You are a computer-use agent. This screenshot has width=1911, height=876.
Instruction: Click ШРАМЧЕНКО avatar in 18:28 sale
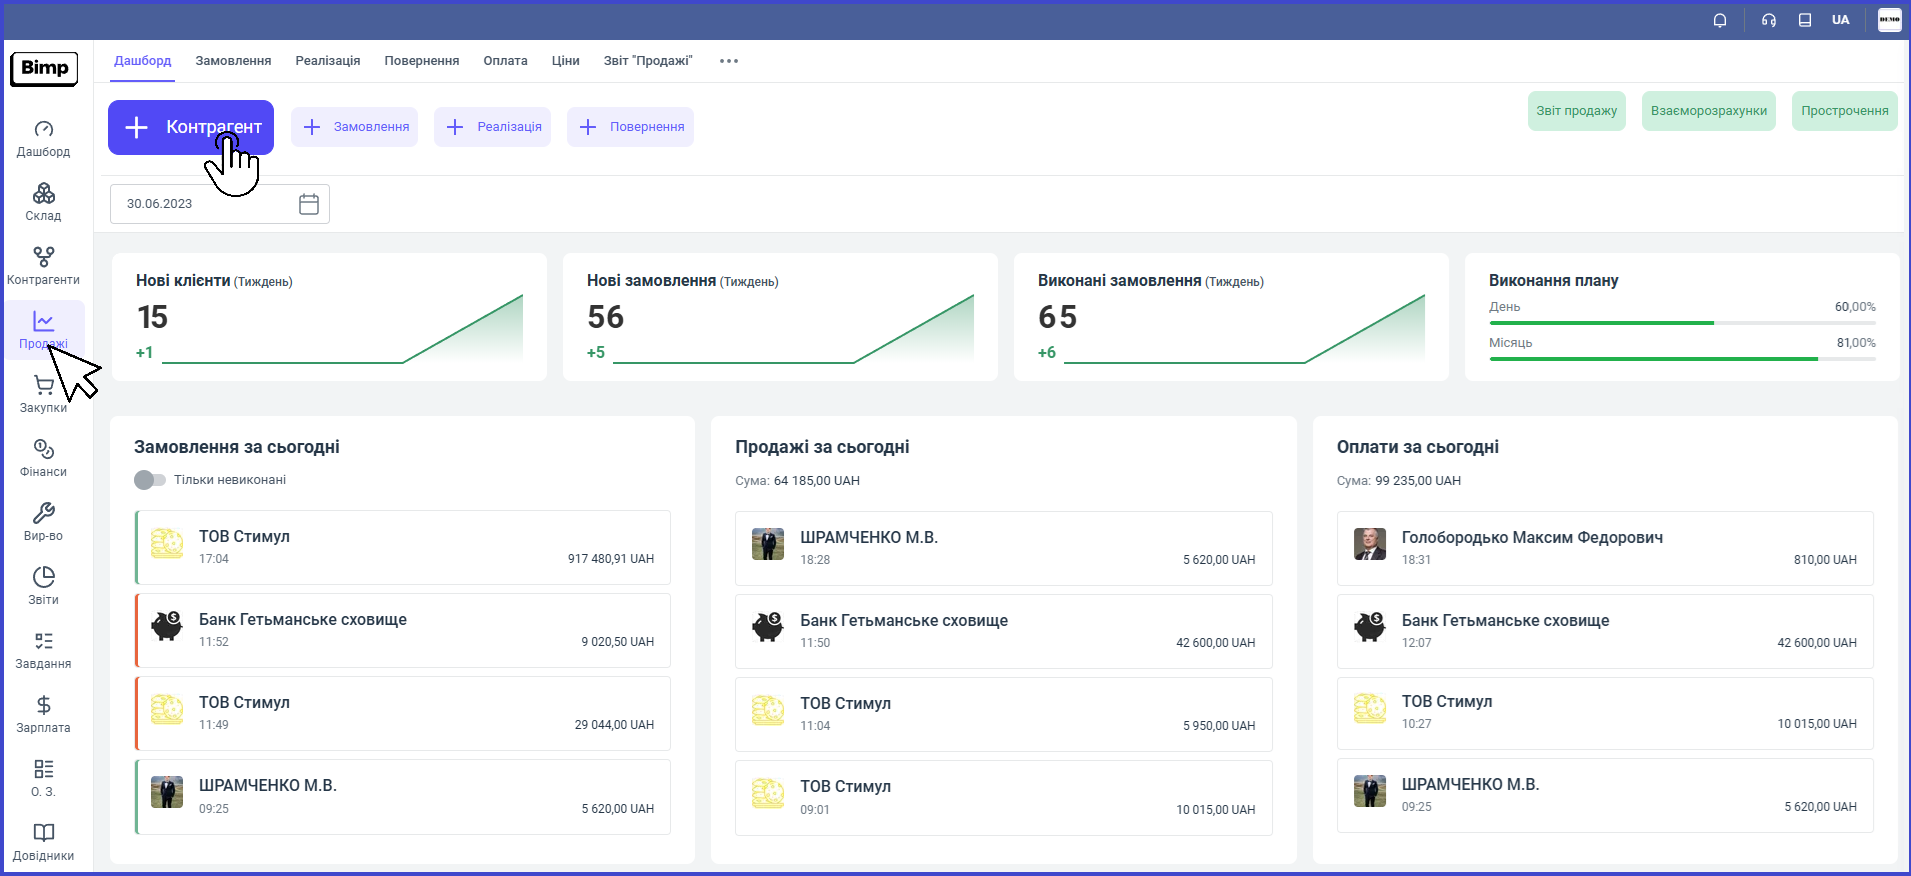click(768, 544)
